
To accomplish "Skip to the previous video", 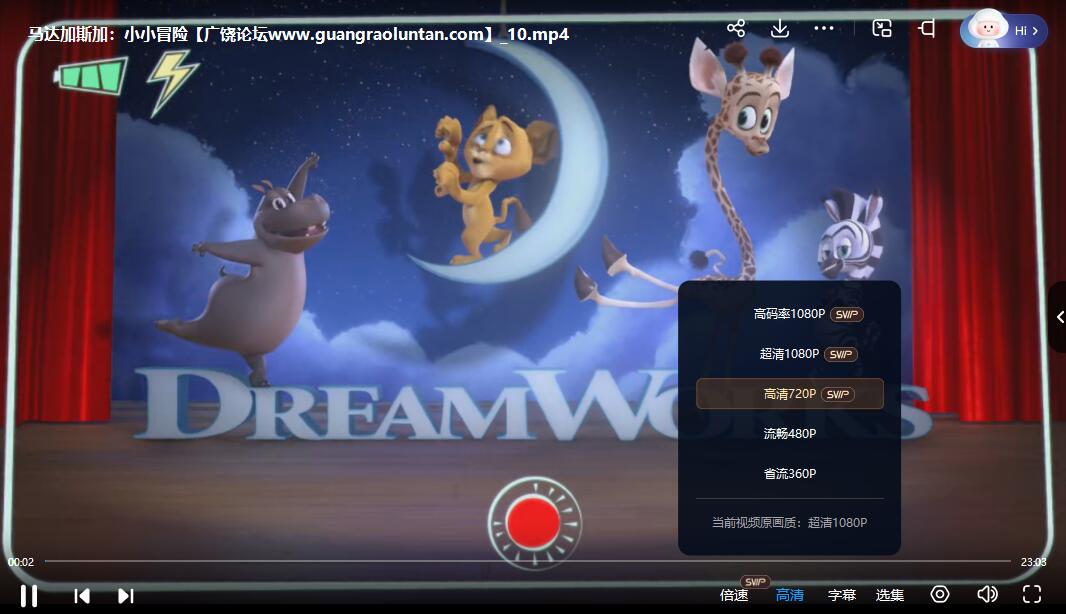I will coord(82,596).
